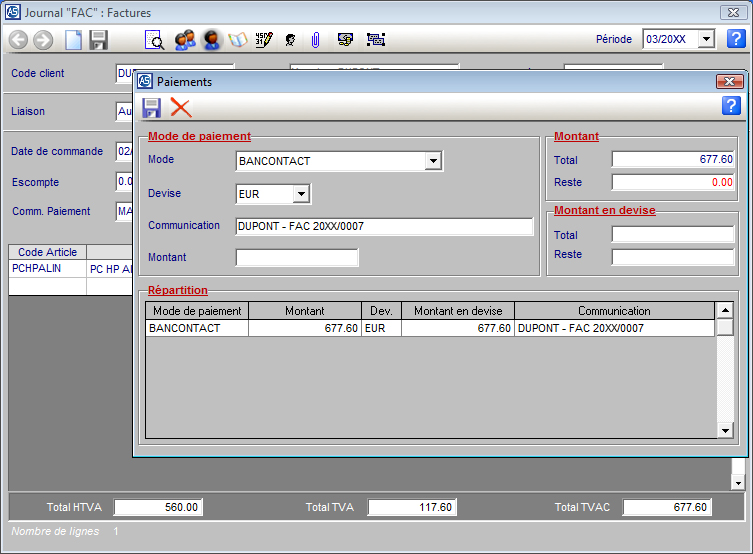Click the Répartition scrollbar down arrow
Screen dimensions: 753x554
(x=725, y=430)
